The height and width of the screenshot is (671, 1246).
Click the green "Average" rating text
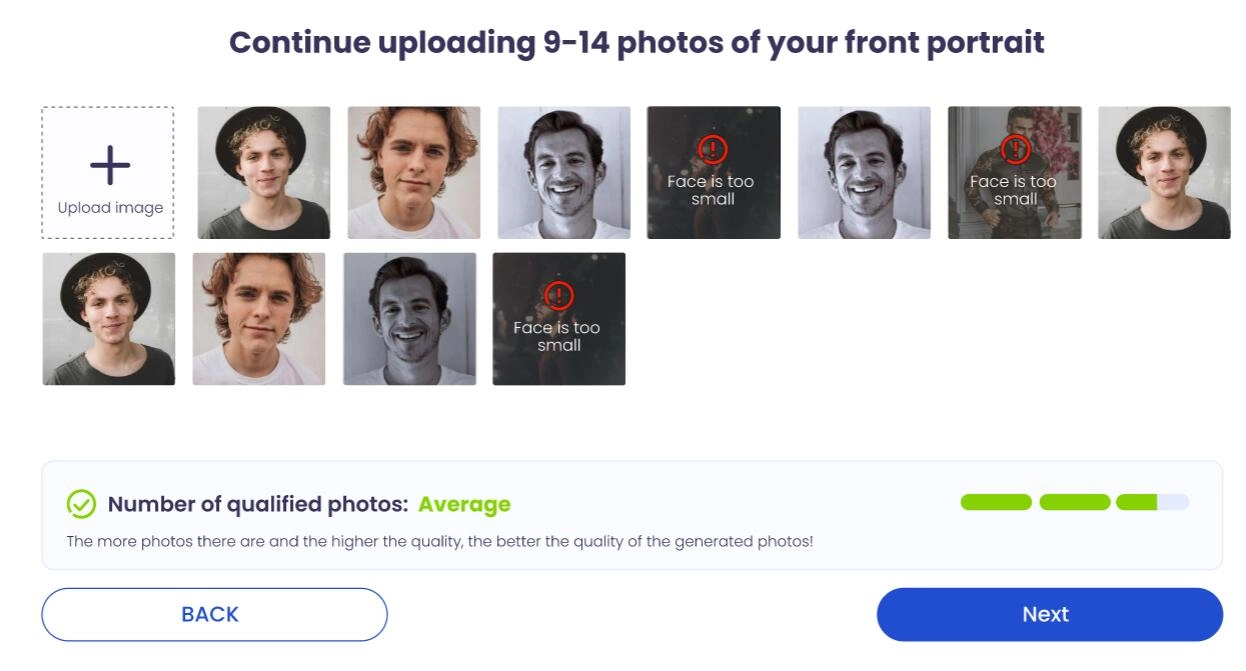point(464,505)
